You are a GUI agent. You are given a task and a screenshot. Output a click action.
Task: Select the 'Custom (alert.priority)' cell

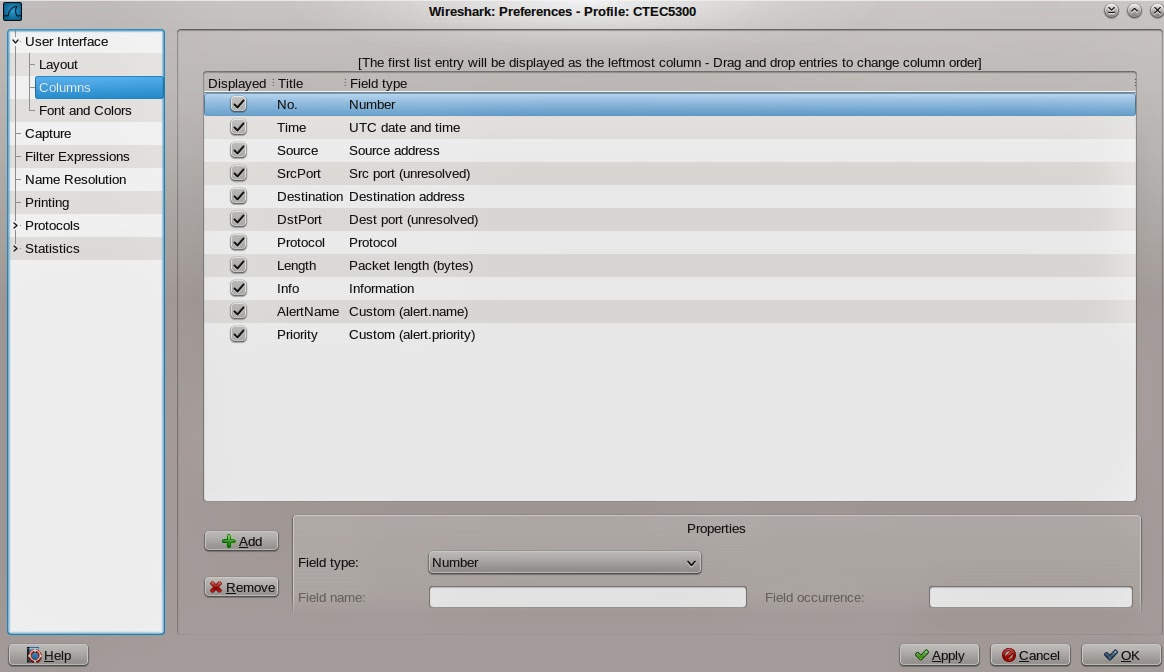(x=412, y=335)
